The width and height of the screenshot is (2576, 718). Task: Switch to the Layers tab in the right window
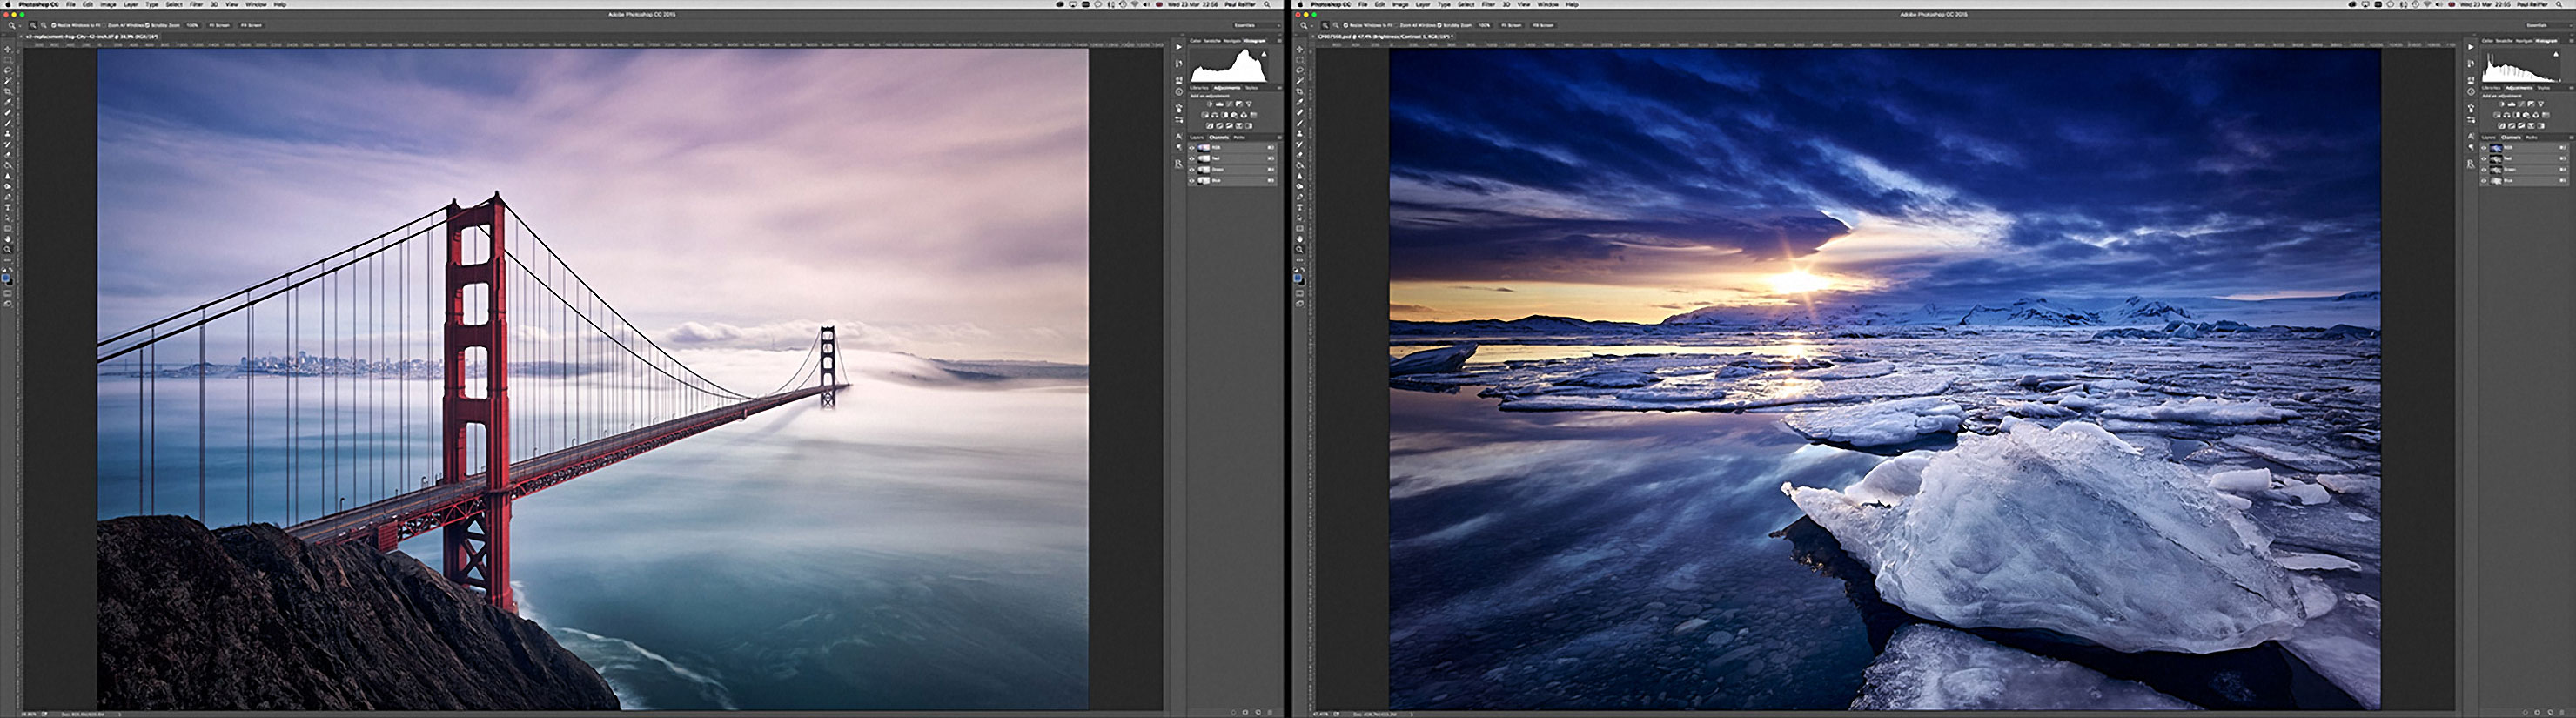pos(2489,137)
